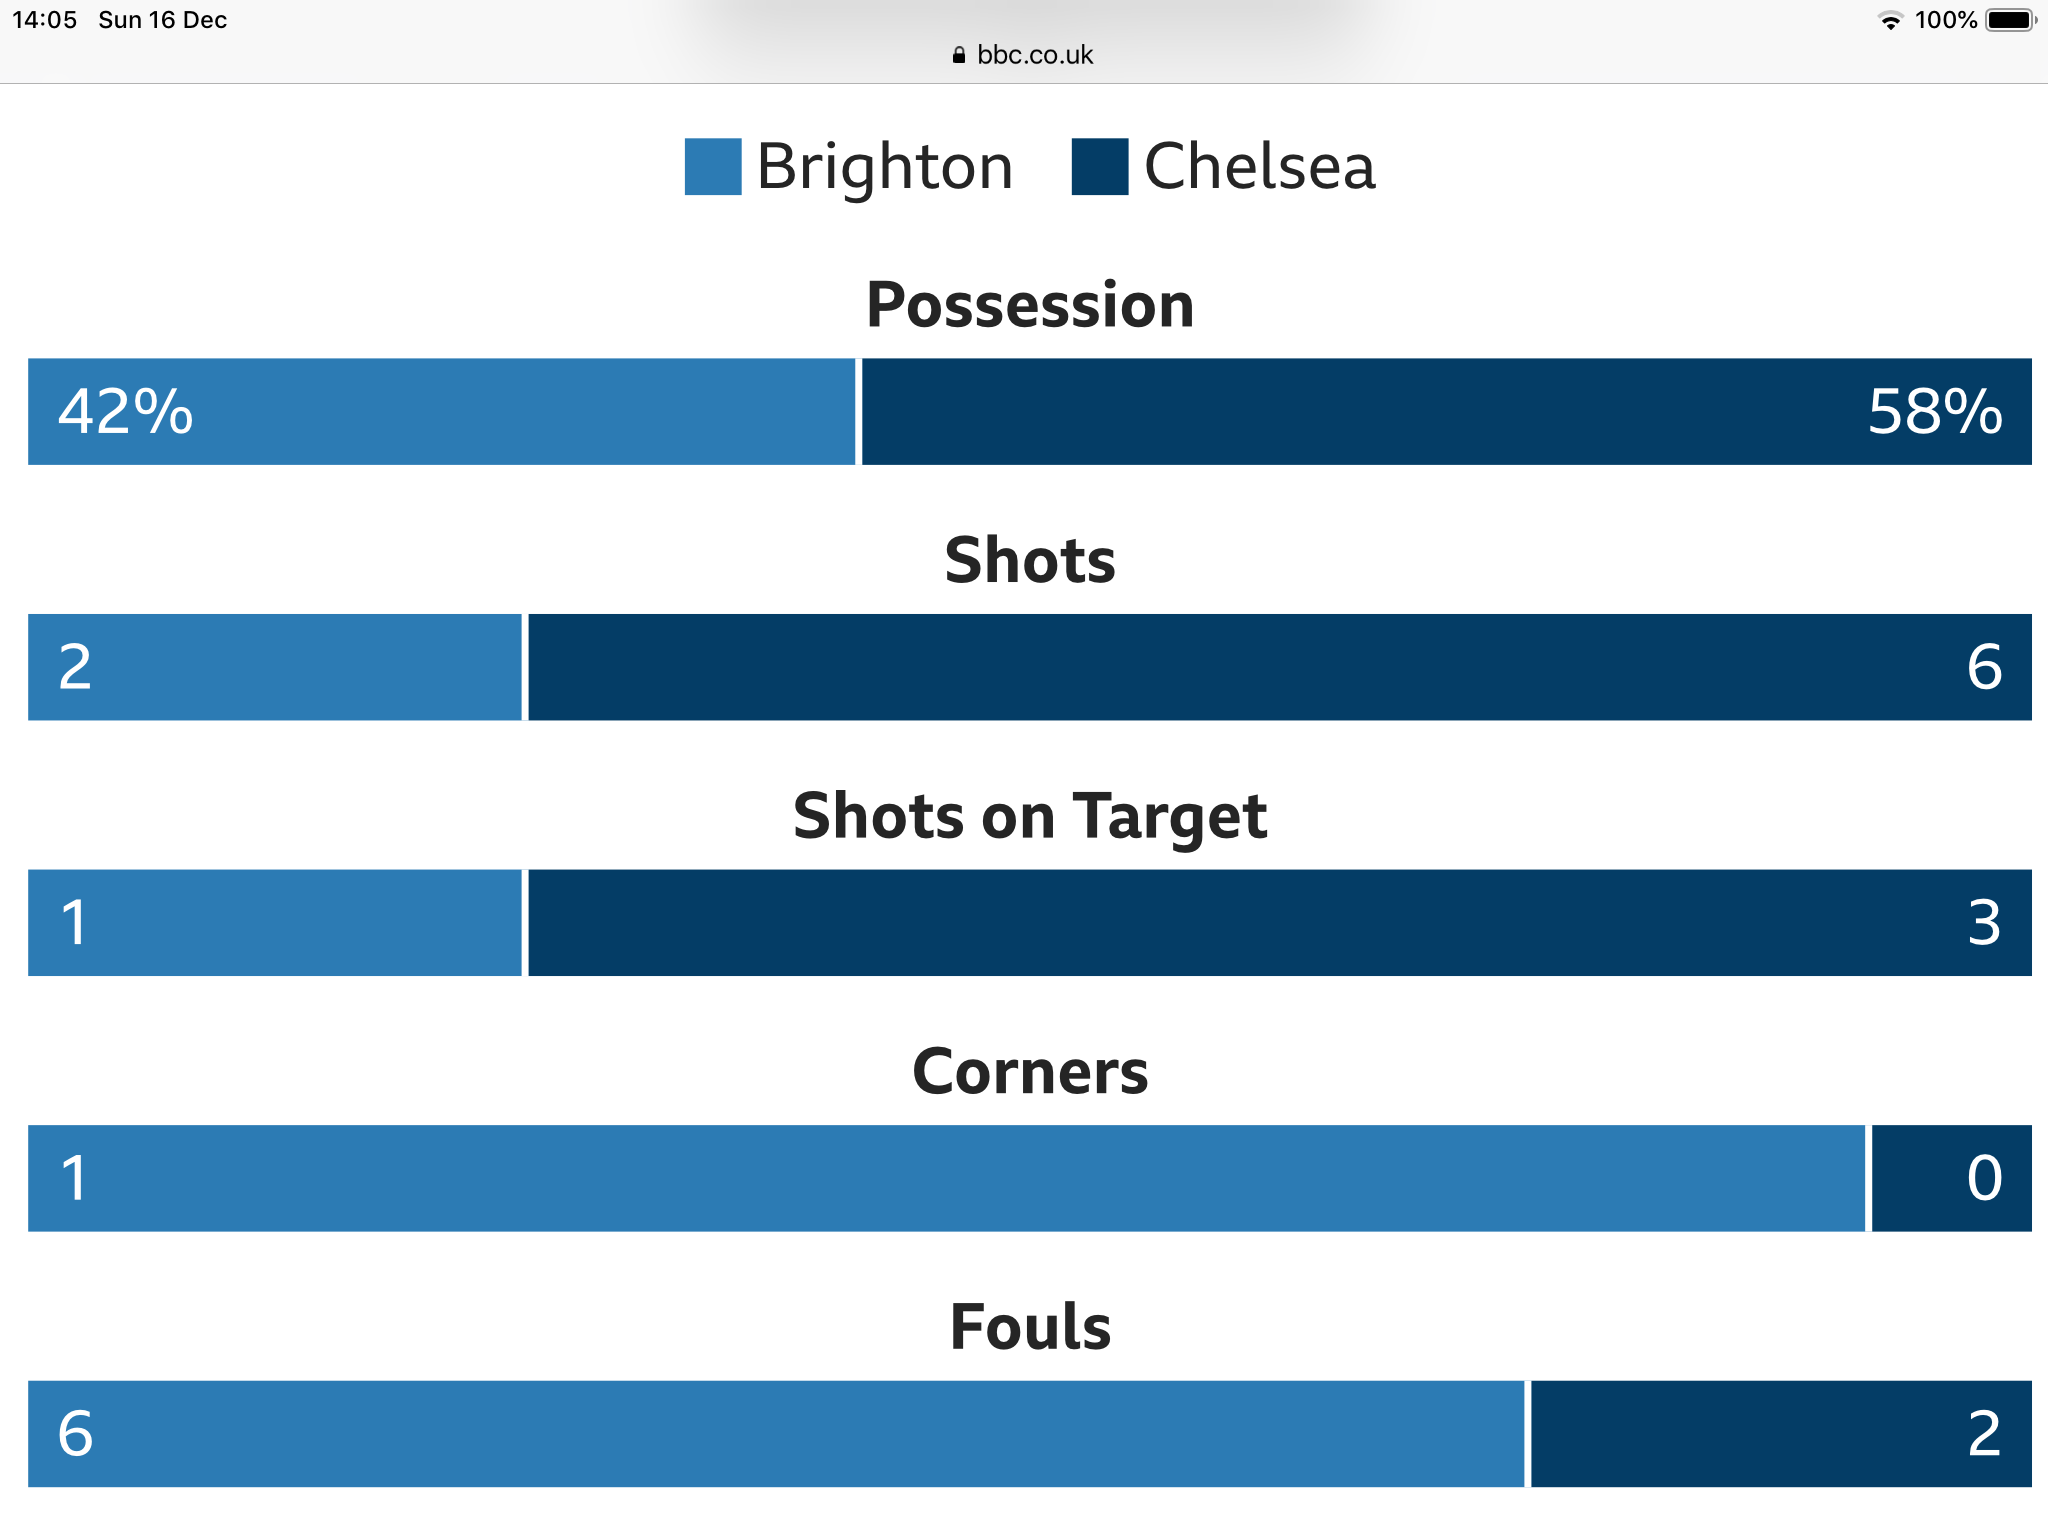
Task: Select Brighton's fouls bar showing 6
Action: coord(776,1434)
